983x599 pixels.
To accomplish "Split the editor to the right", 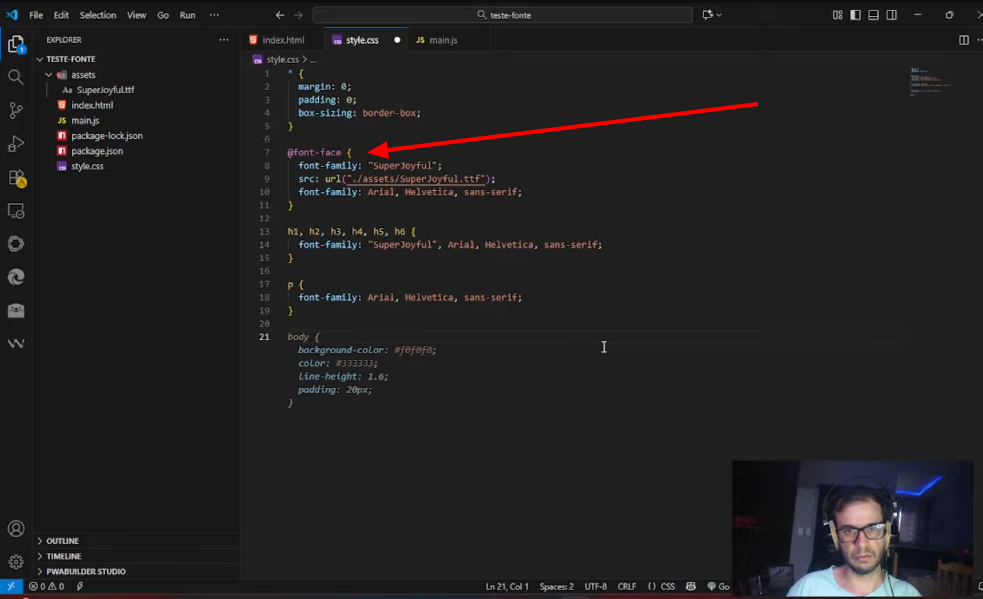I will point(964,40).
